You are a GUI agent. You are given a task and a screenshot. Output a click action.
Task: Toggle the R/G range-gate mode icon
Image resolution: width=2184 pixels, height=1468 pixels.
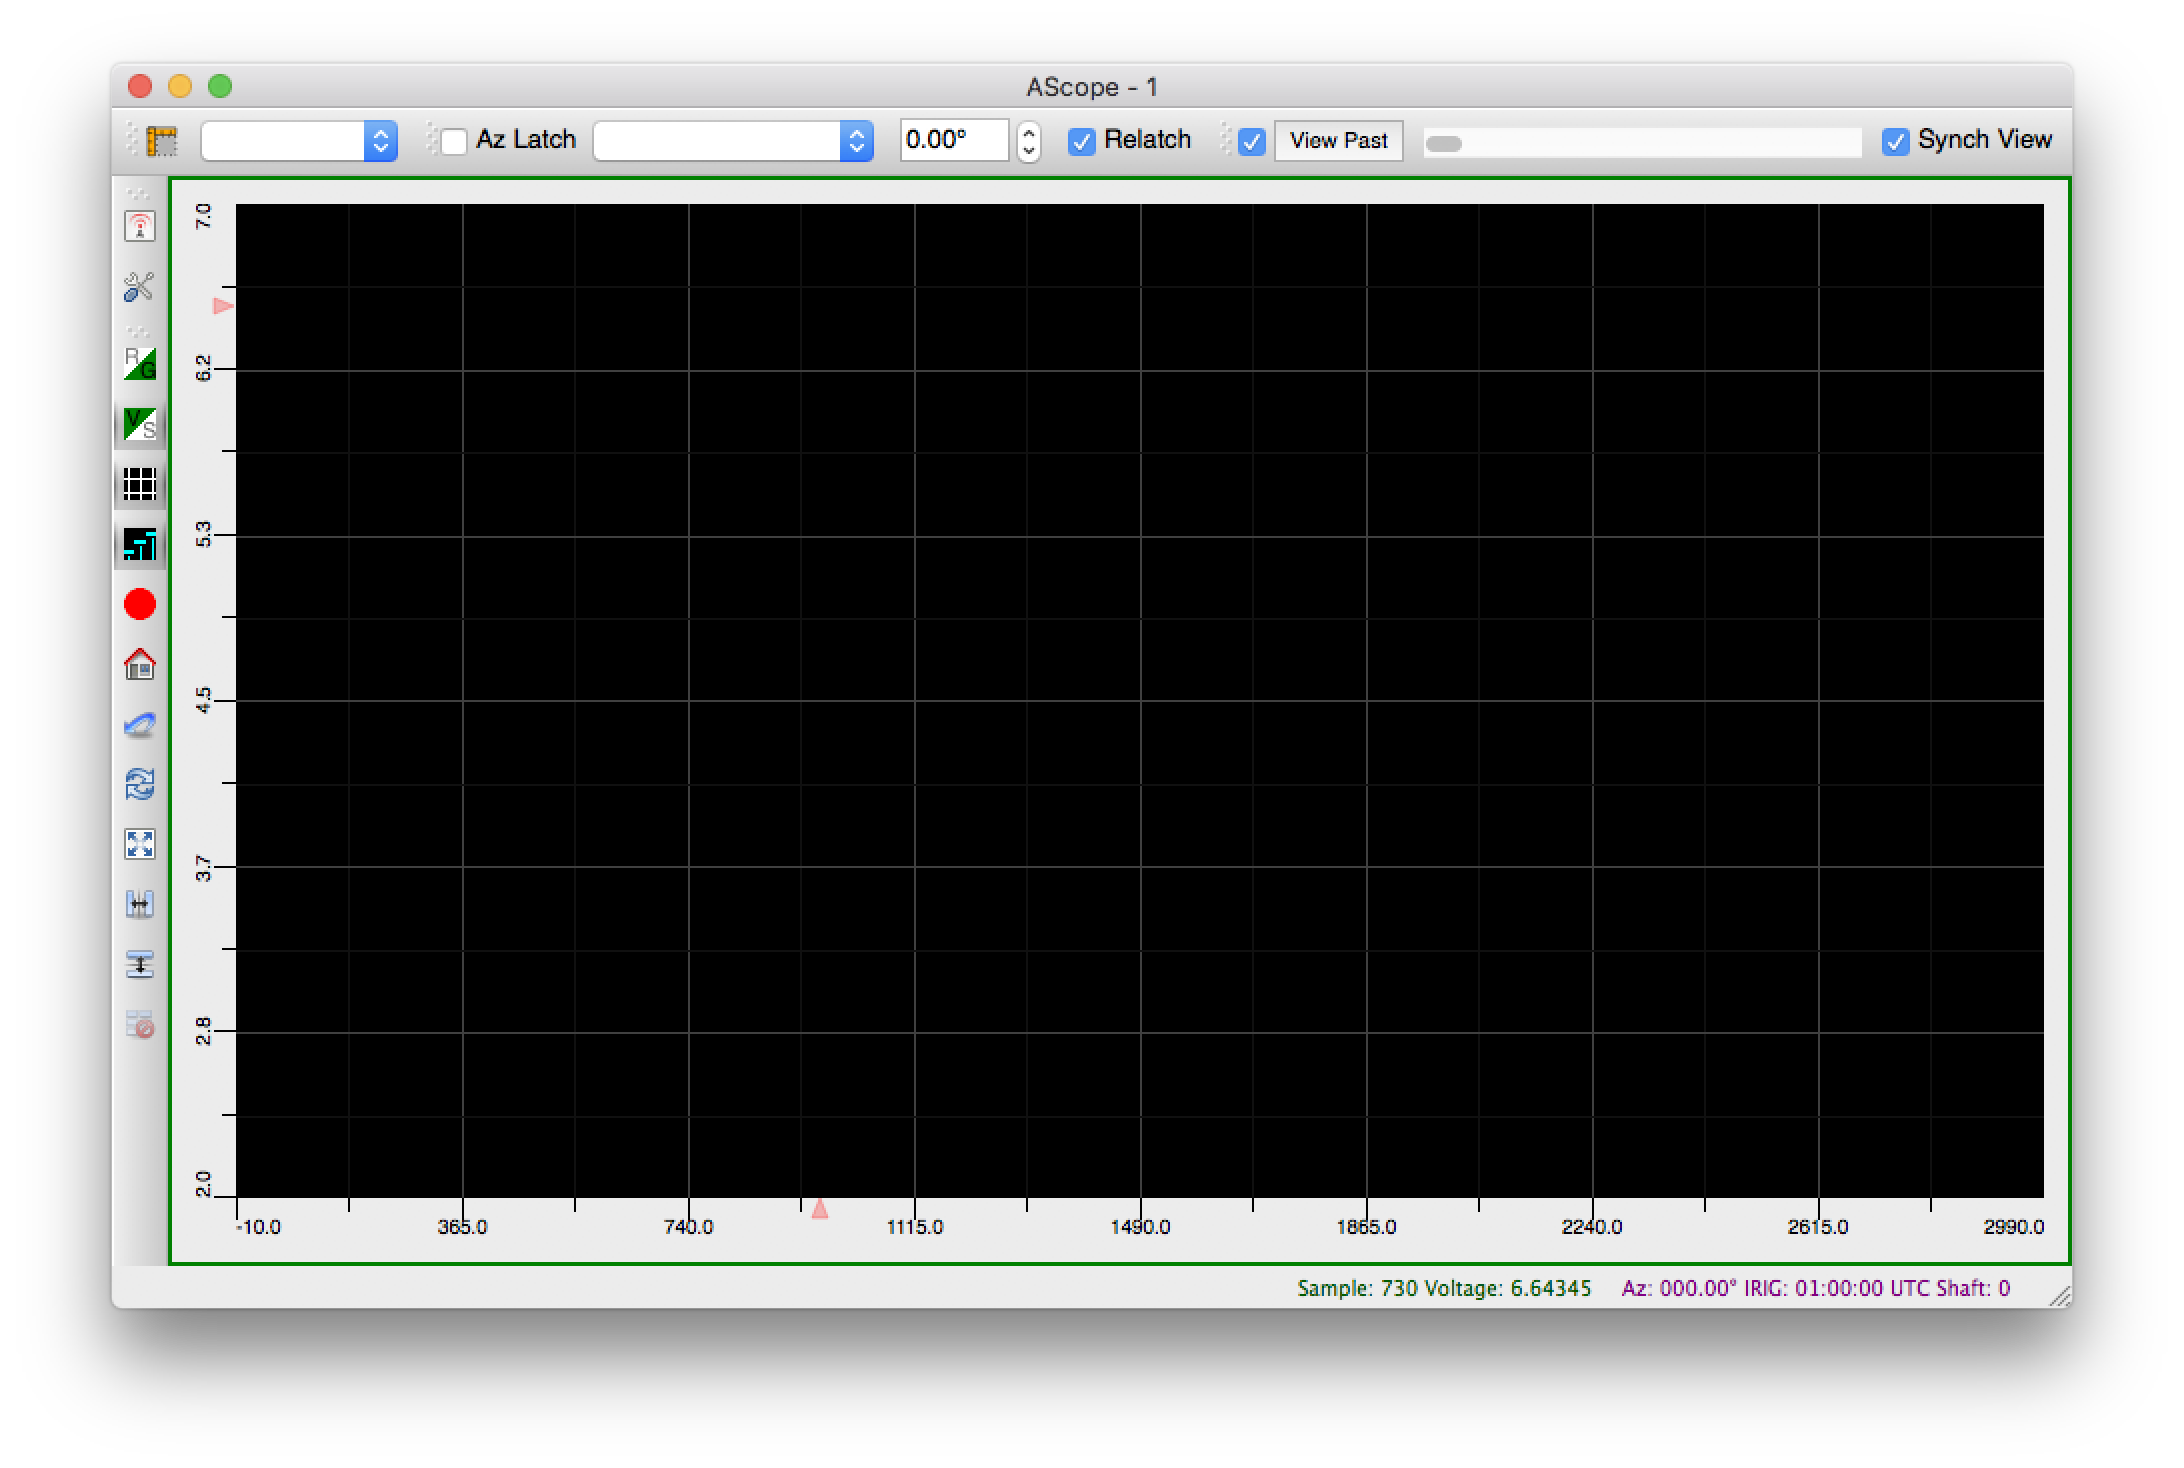coord(139,364)
